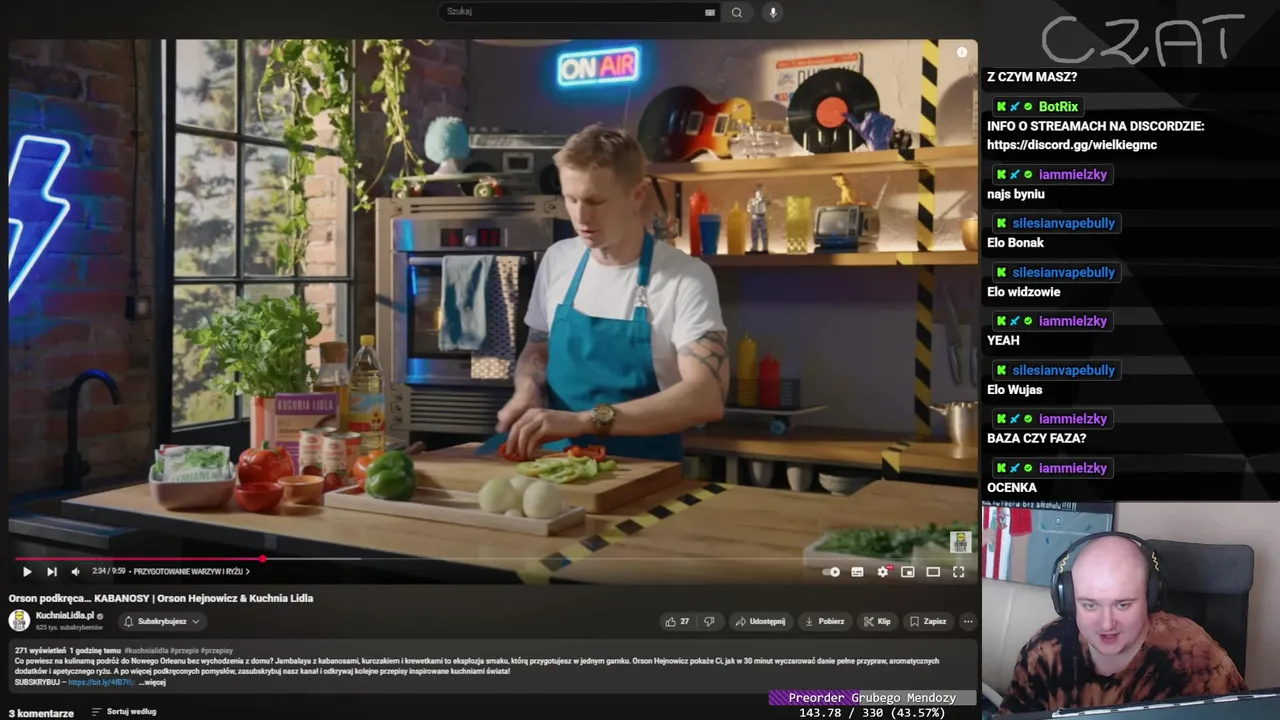The image size is (1280, 720).
Task: Click iammielzky above 'BAZA CZY FAZA?'
Action: pyautogui.click(x=1073, y=419)
